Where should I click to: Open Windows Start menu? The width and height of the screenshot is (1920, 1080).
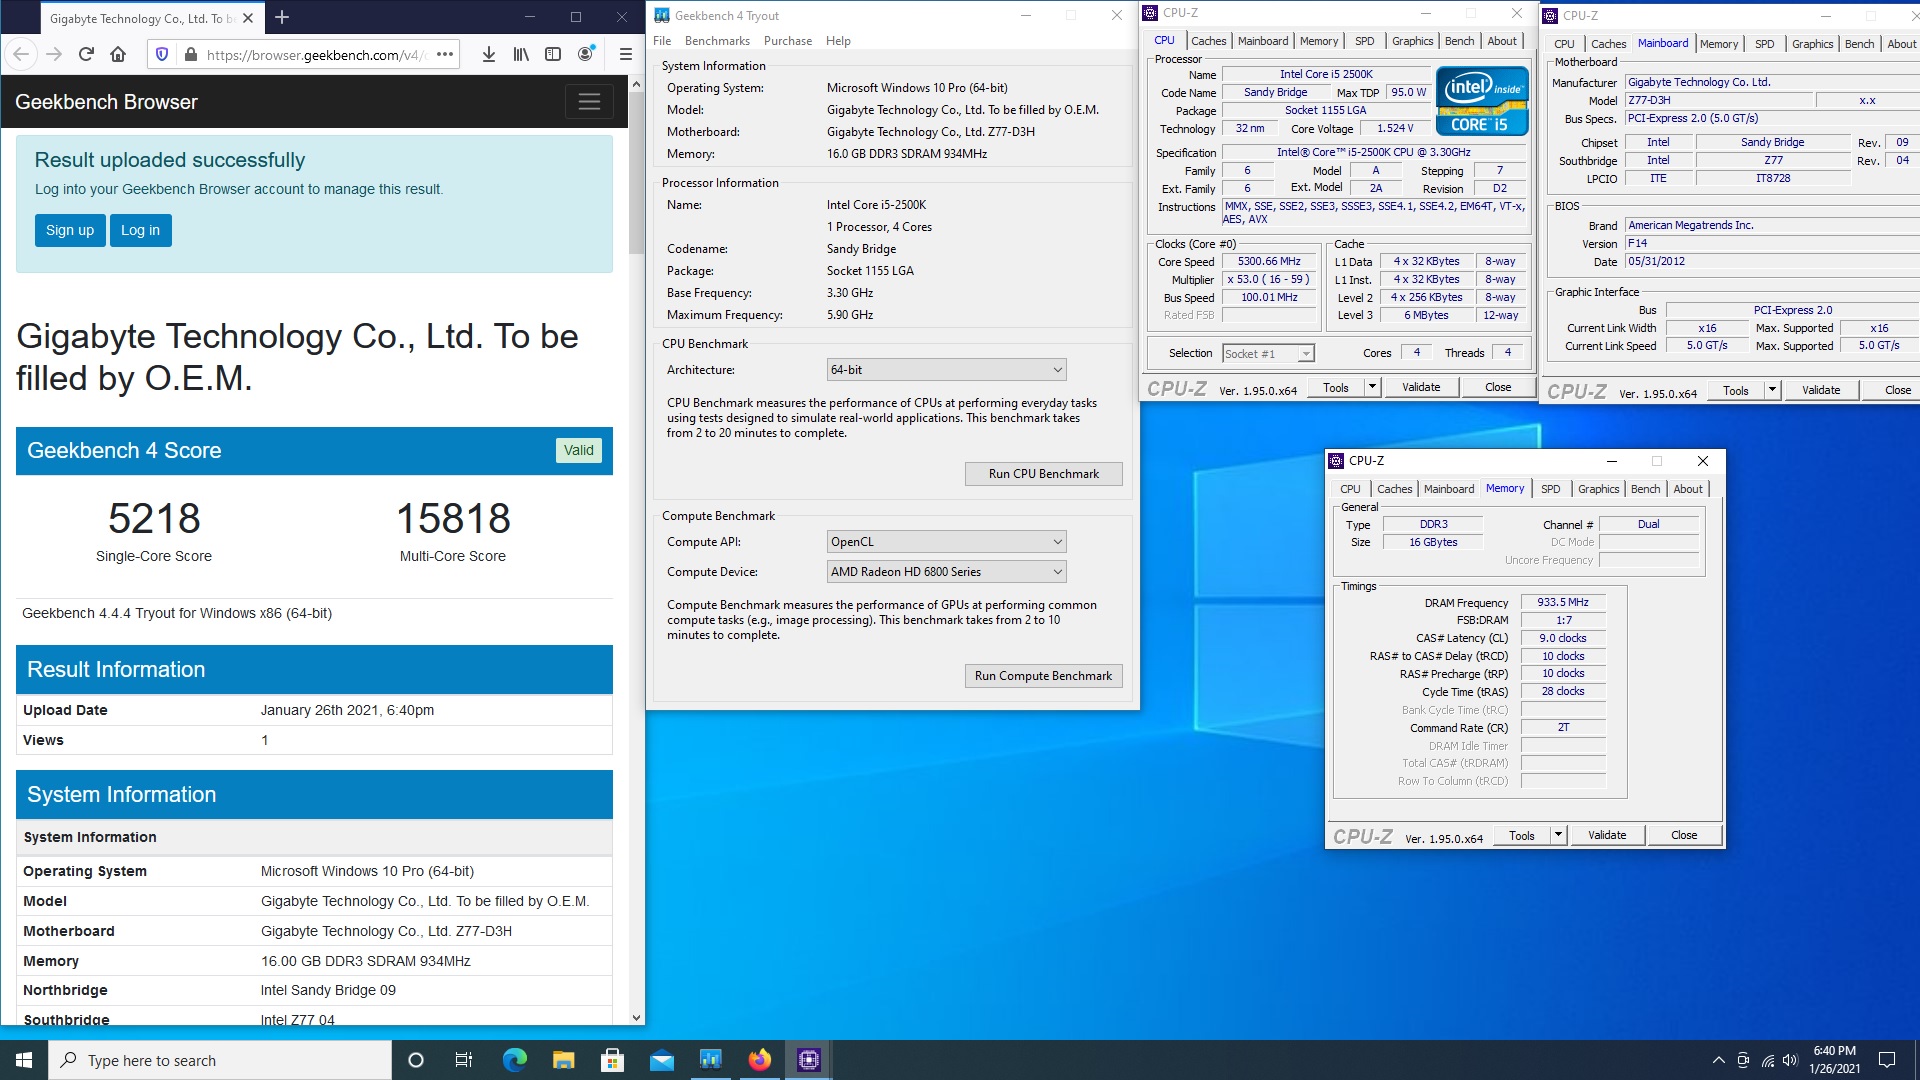pos(24,1060)
